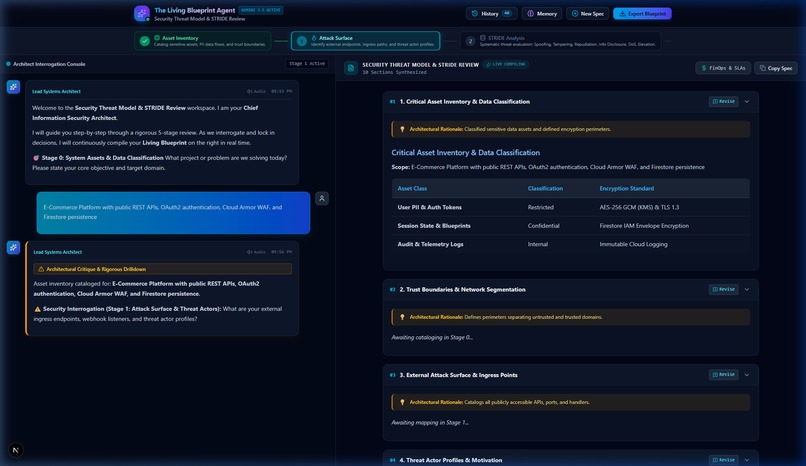Click the lightbulb icon in section 2 rationale

(402, 318)
